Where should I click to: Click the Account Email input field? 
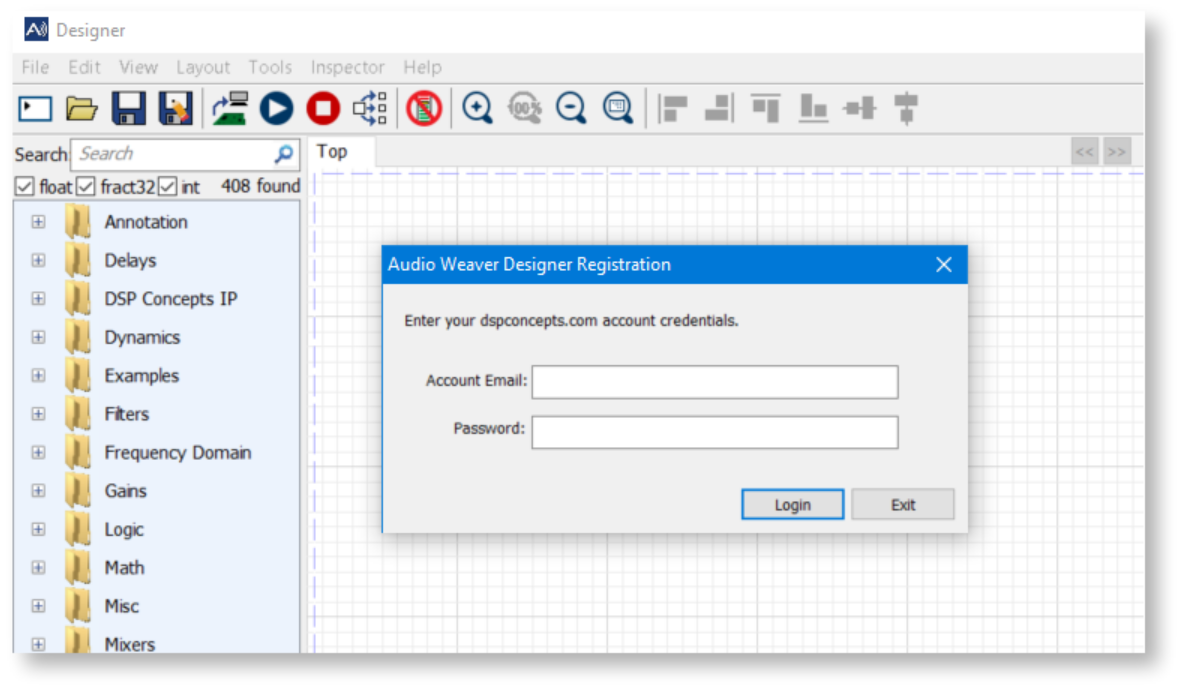click(715, 382)
